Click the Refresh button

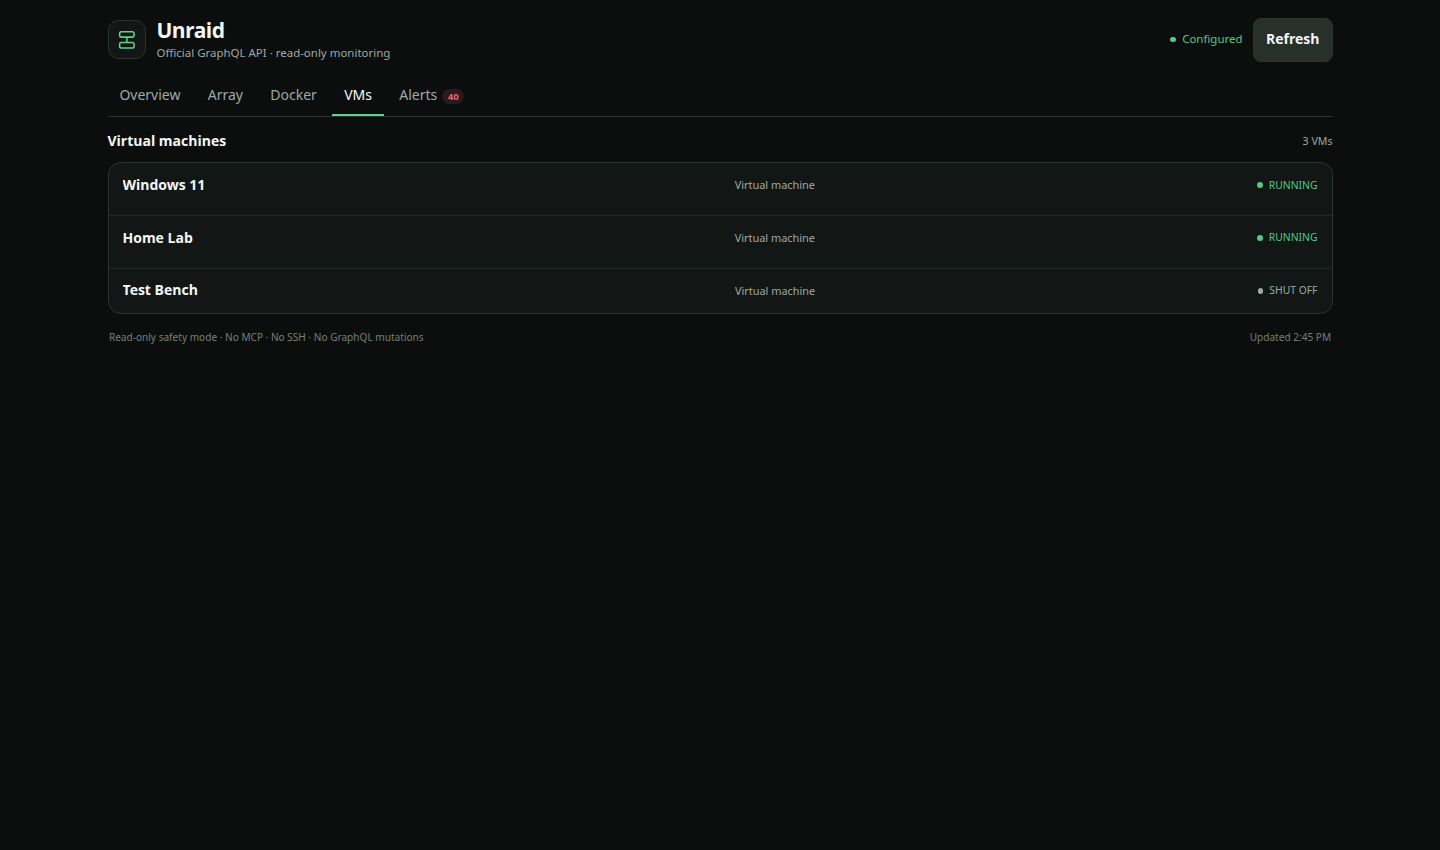[1293, 40]
